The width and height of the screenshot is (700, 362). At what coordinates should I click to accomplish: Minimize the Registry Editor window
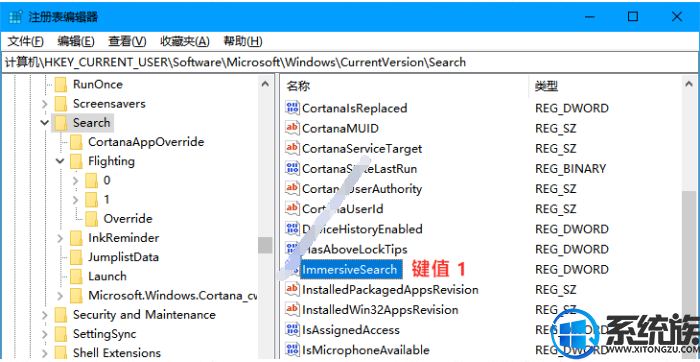pyautogui.click(x=589, y=17)
